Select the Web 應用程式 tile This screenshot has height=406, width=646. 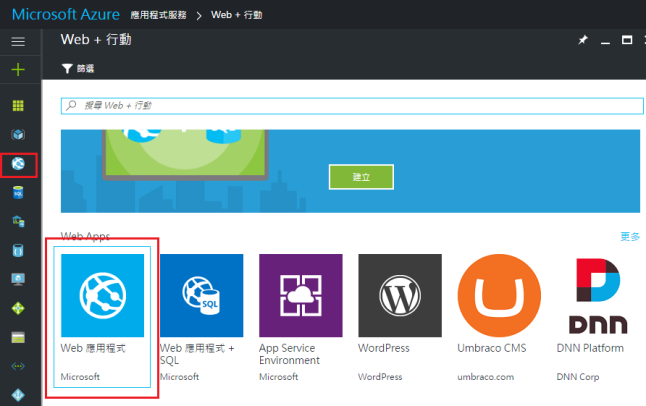click(102, 317)
